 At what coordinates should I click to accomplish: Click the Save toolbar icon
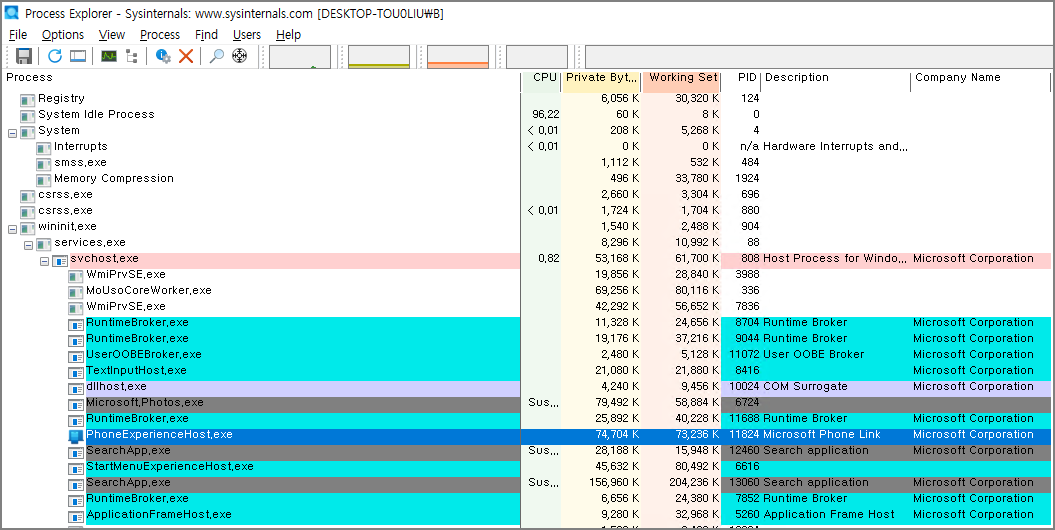24,56
